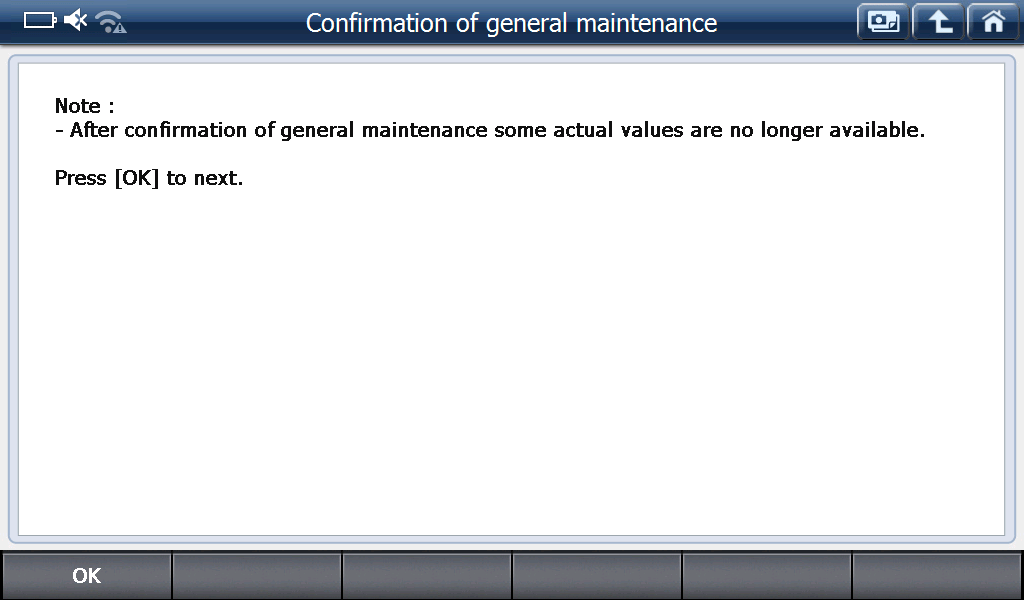Viewport: 1024px width, 600px height.
Task: Go to the home screen
Action: (992, 22)
